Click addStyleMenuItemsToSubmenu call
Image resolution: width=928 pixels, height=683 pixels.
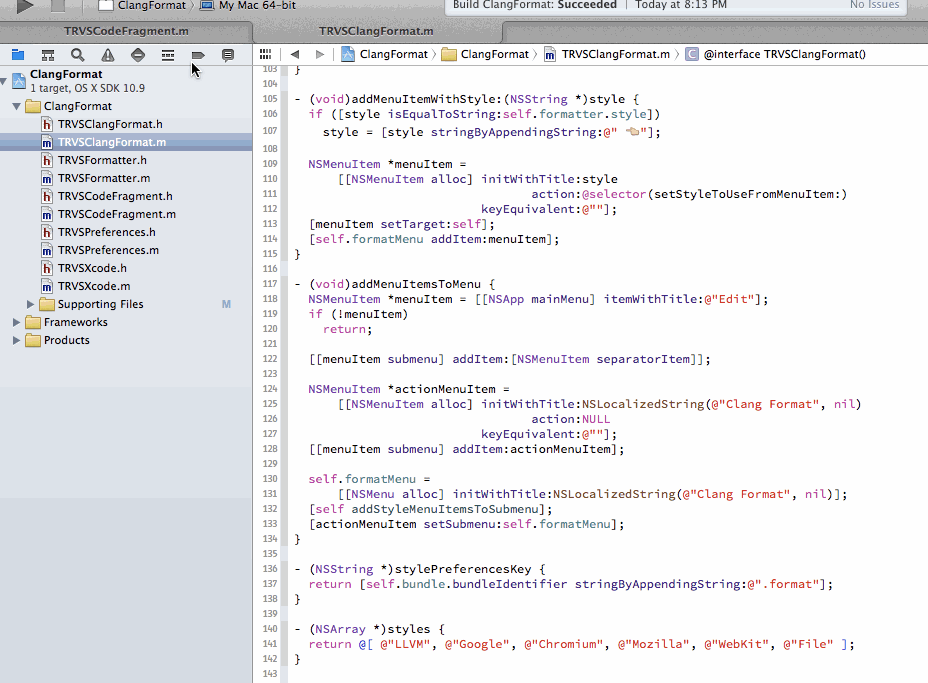point(445,510)
